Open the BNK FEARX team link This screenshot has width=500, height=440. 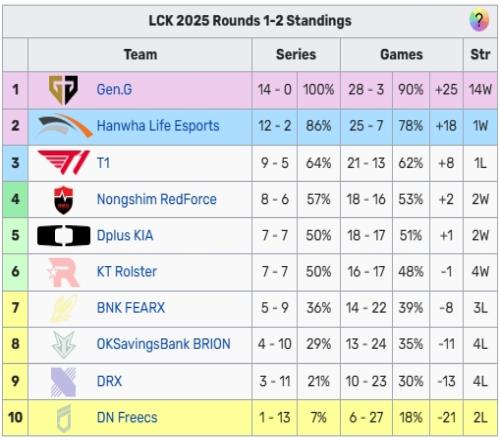tap(131, 308)
